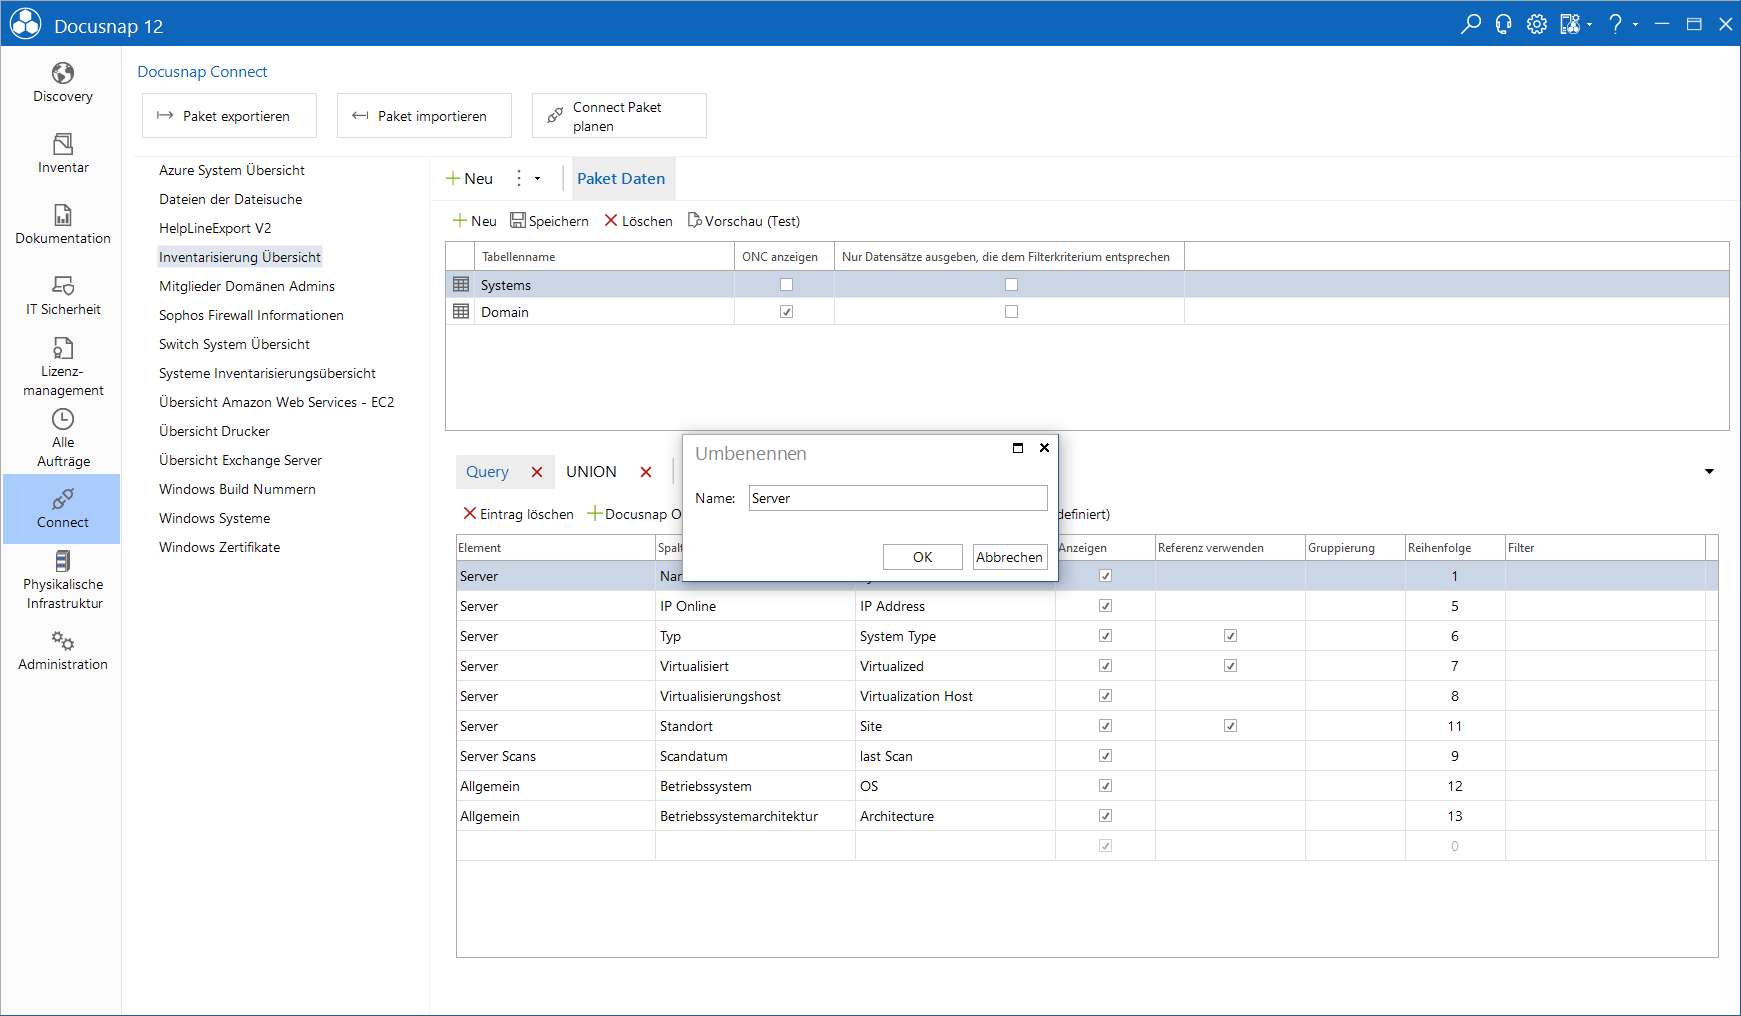Viewport: 1741px width, 1016px height.
Task: Click the layout tools icon in title bar
Action: tap(1570, 24)
